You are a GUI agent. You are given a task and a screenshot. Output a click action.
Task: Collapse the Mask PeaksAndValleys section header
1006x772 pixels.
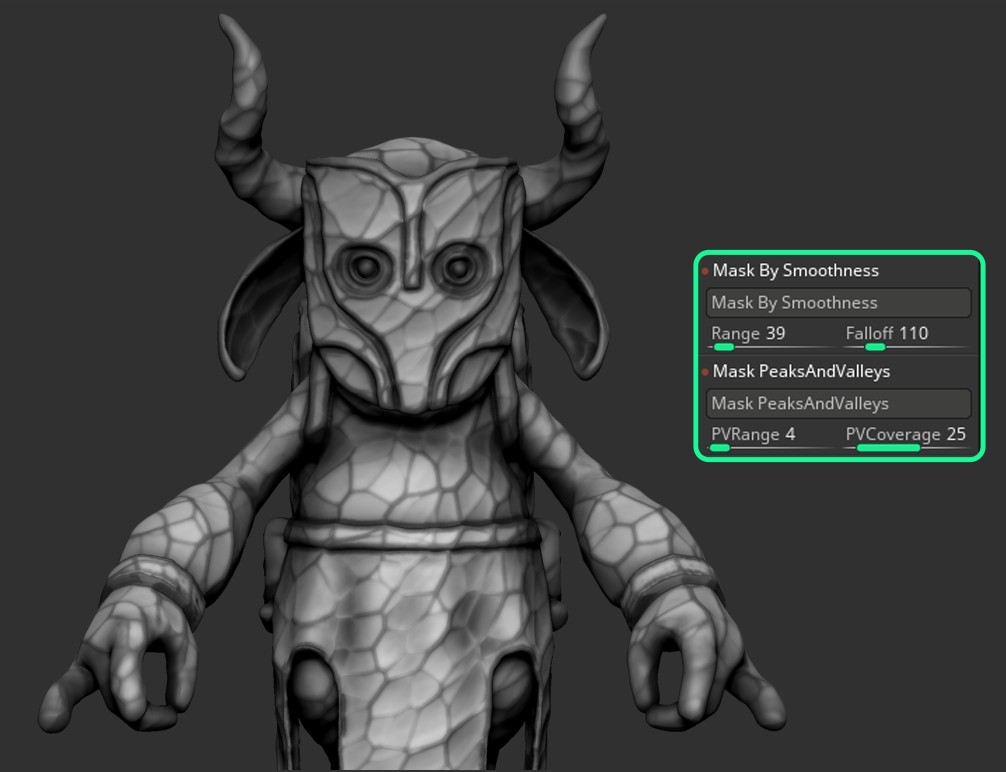click(x=801, y=372)
